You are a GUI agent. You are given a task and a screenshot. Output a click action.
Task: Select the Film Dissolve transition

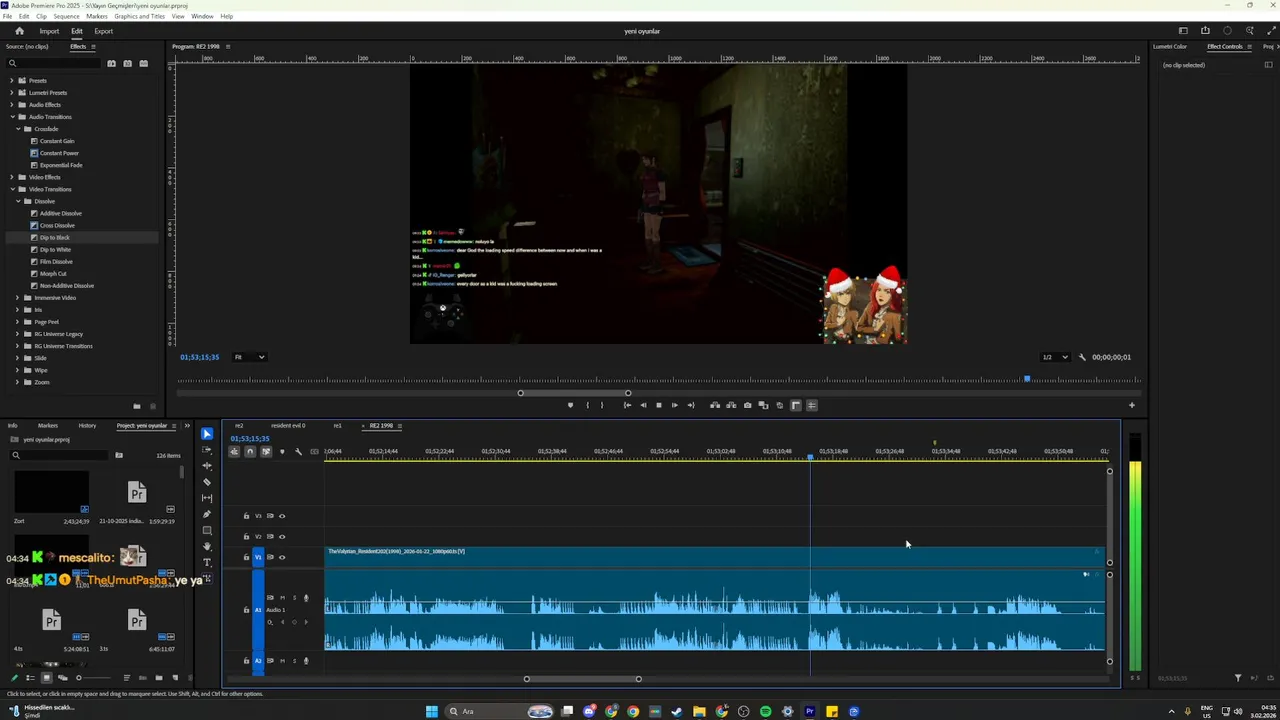pos(56,262)
